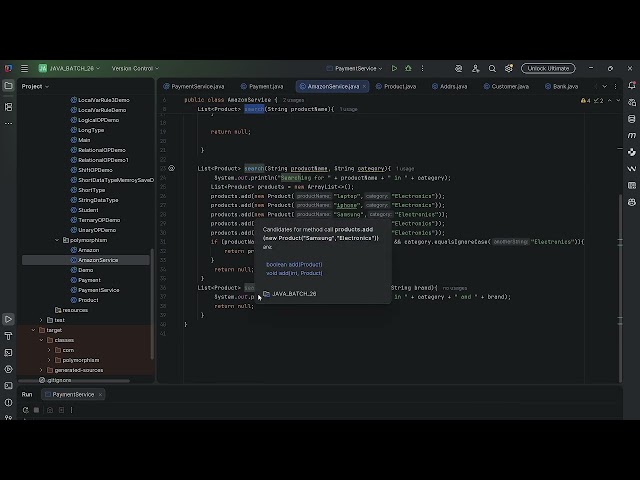Click gutter icon on line 23
640x480 pixels.
(171, 168)
